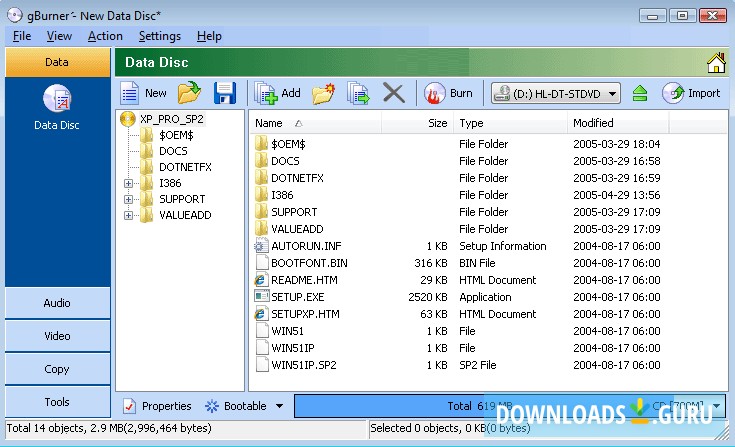
Task: Select DOCS folder name in file list
Action: click(x=285, y=161)
